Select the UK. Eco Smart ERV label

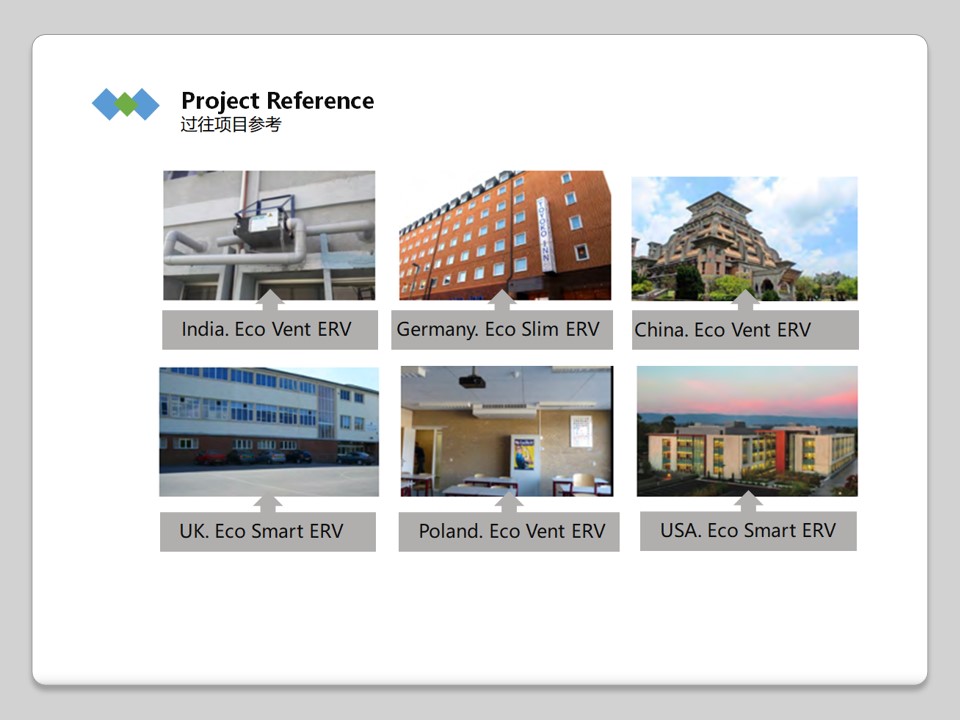tap(268, 532)
